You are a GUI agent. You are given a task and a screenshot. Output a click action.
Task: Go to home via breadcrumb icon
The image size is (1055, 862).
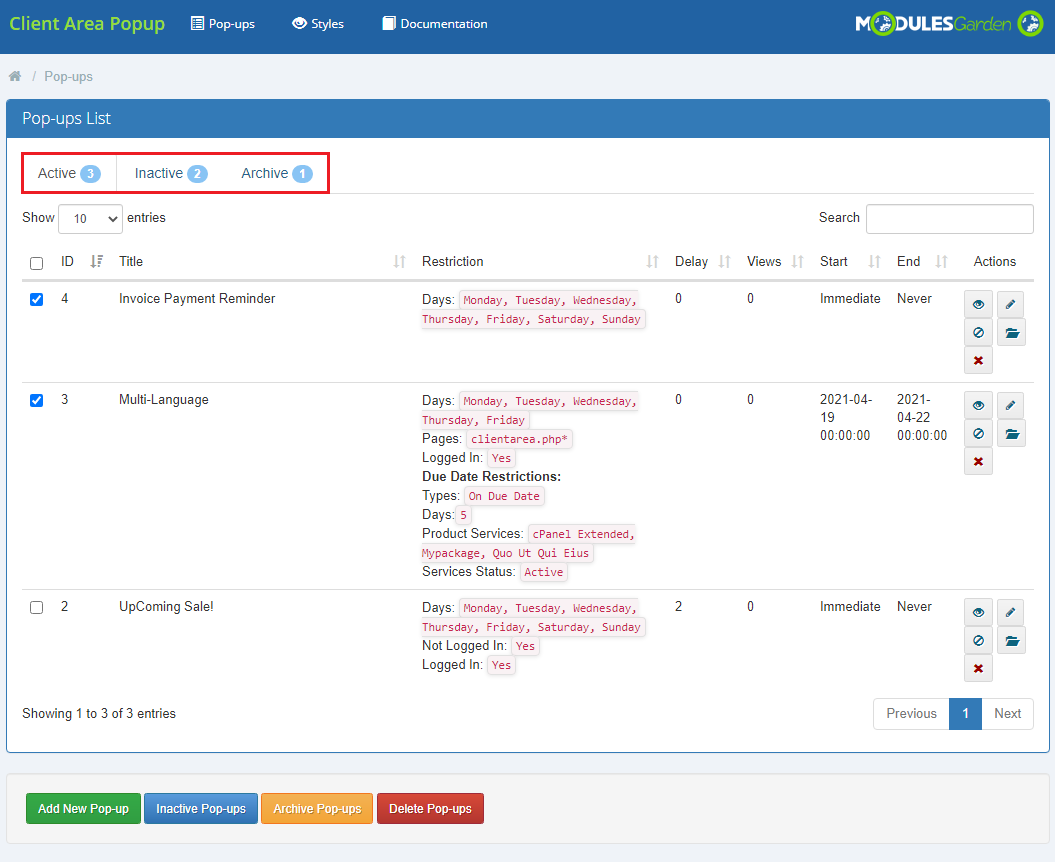coord(15,76)
